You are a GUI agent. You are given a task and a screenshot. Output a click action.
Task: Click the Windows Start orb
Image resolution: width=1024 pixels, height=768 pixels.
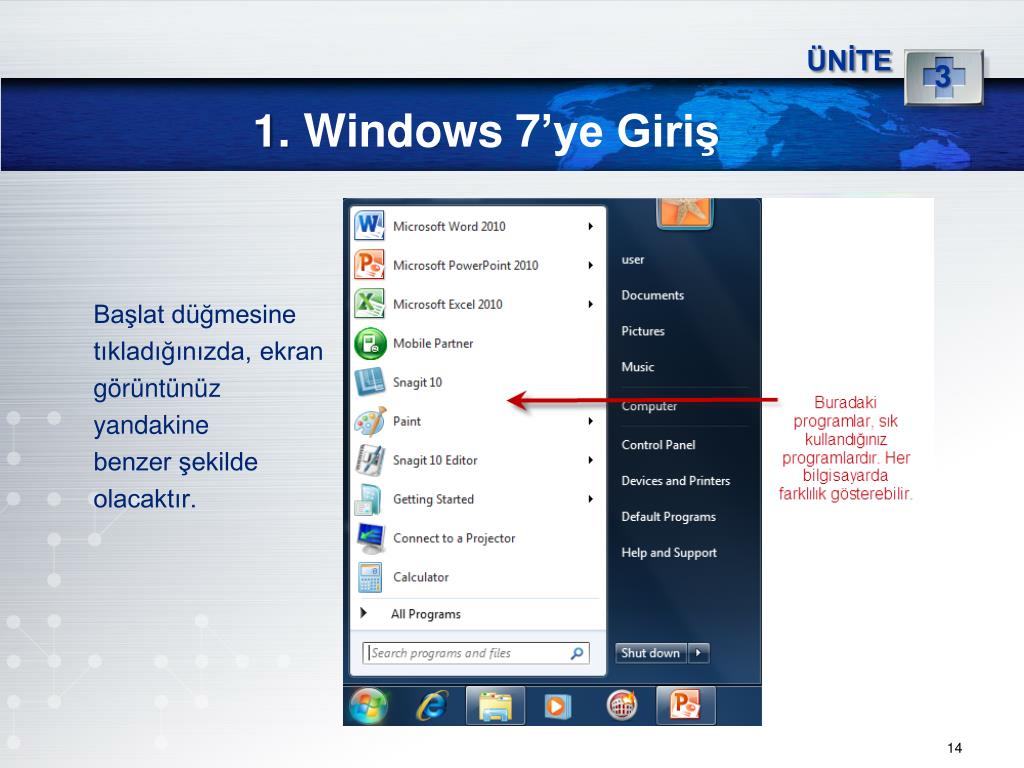click(x=368, y=707)
